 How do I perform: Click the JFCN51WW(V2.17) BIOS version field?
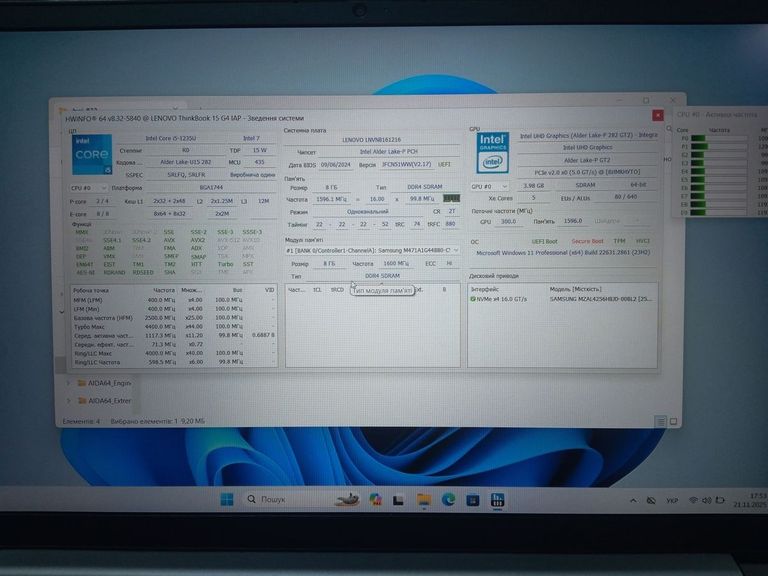[407, 165]
